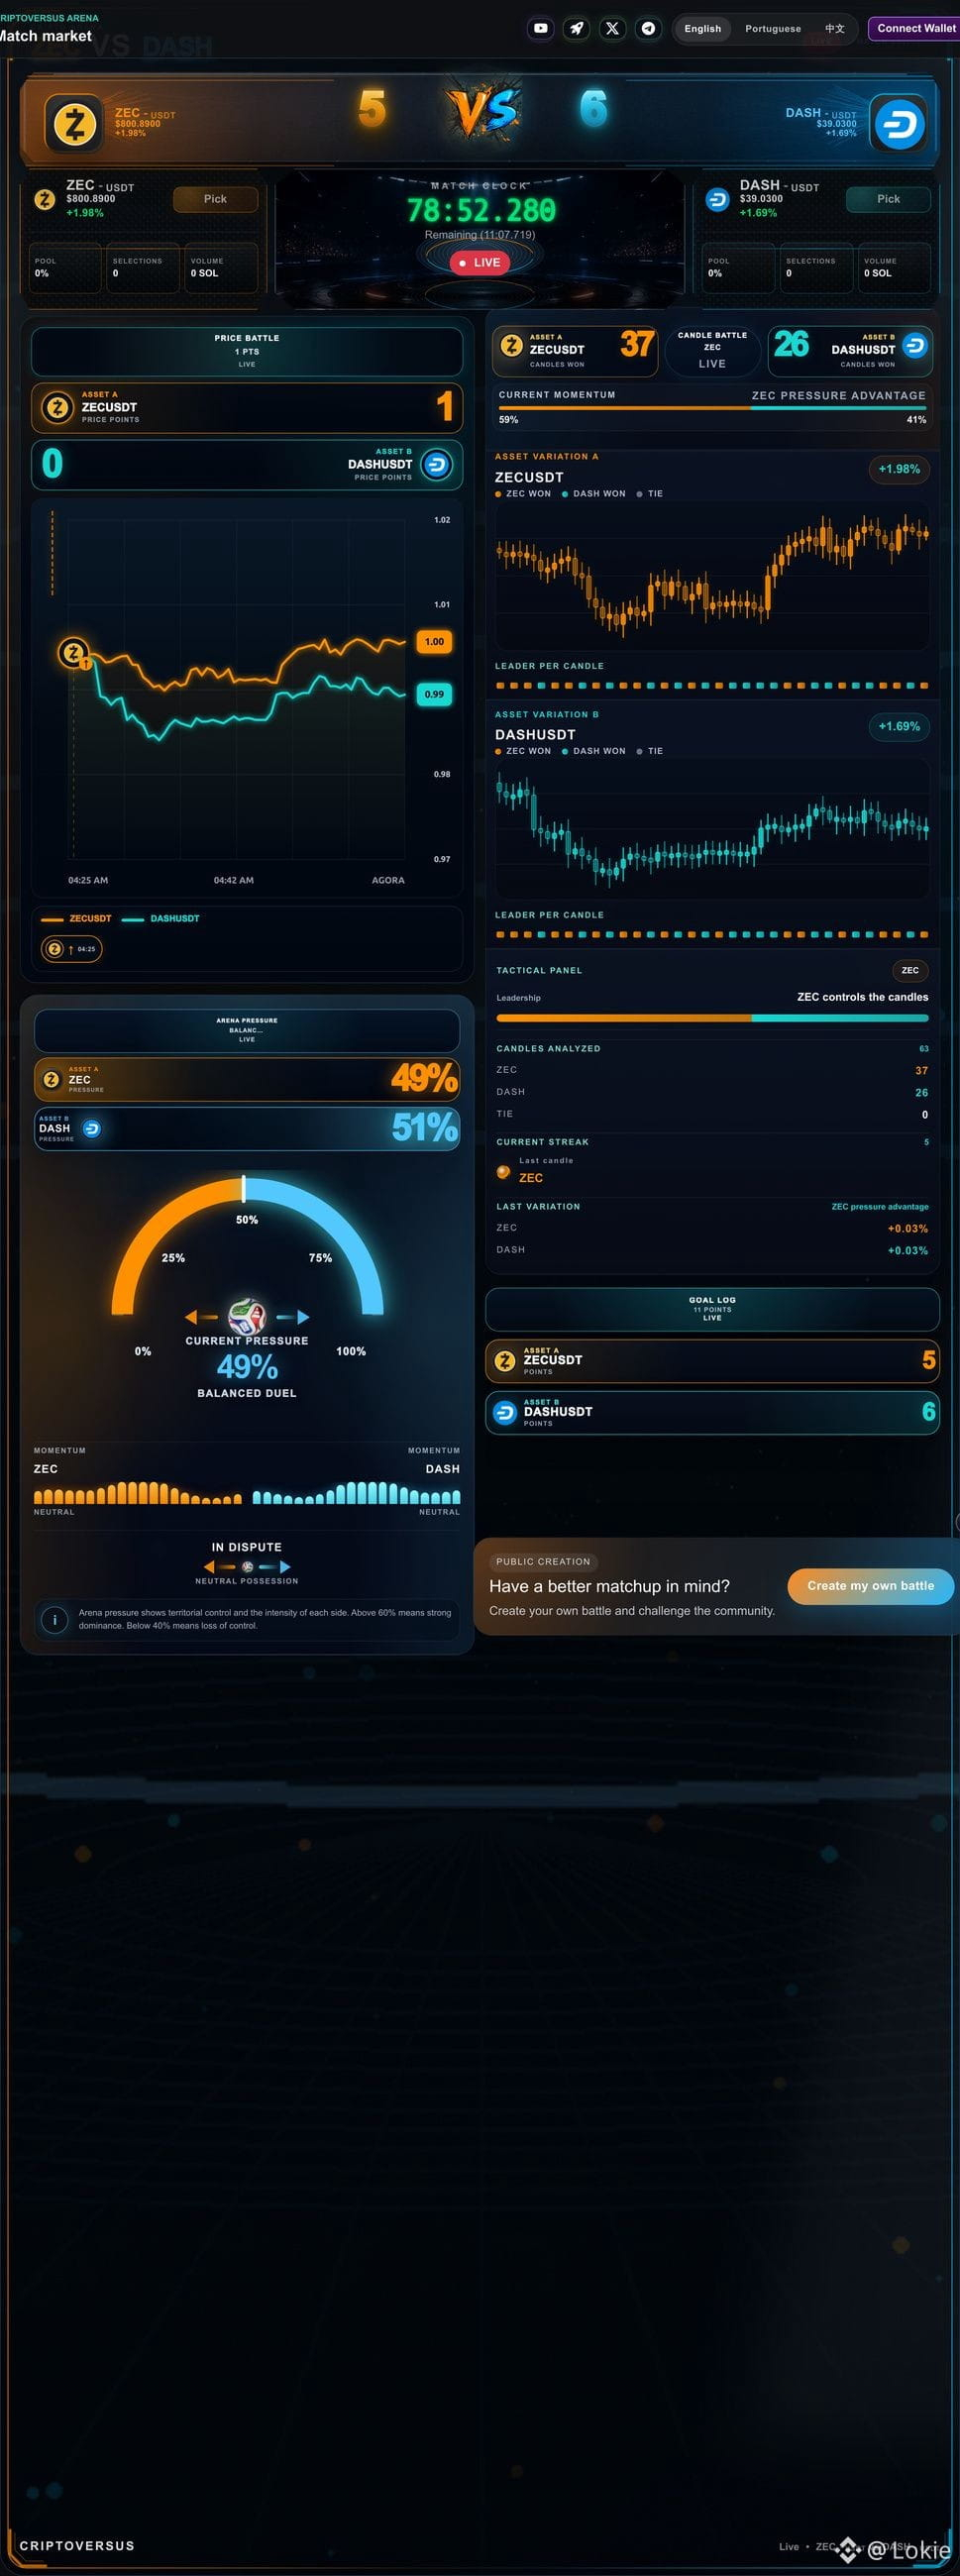The height and width of the screenshot is (2576, 960).
Task: Click the rocket launch icon
Action: [576, 28]
